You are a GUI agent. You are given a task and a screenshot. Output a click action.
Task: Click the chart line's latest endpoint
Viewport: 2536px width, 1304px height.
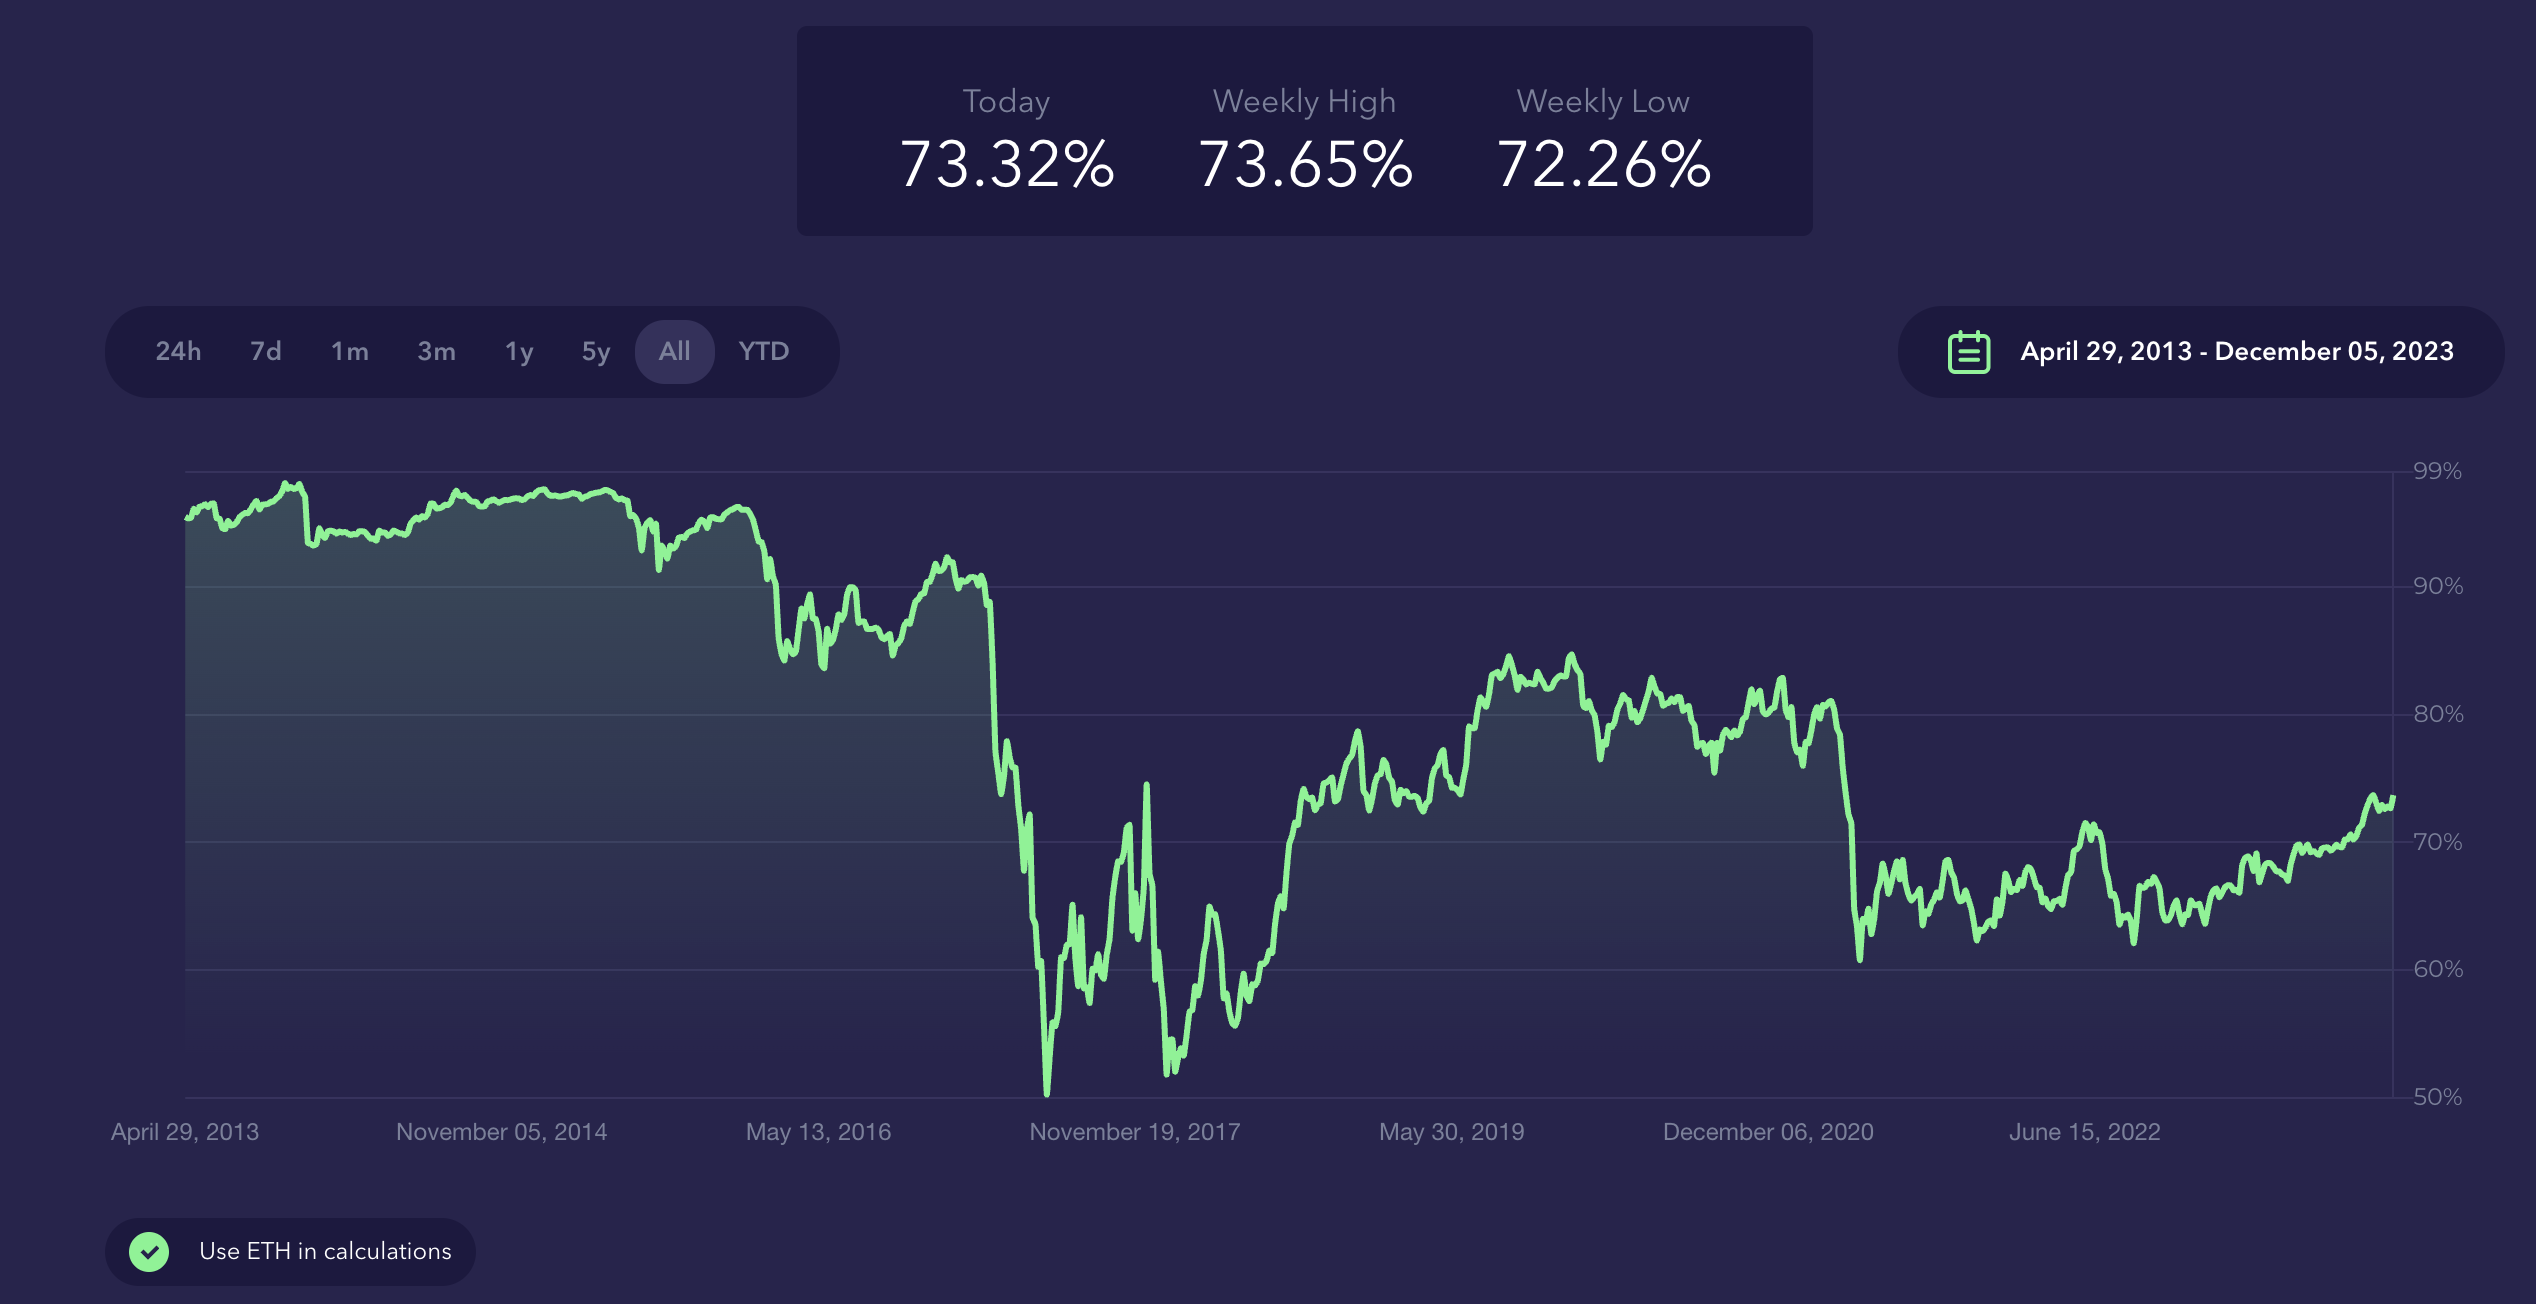[2393, 798]
